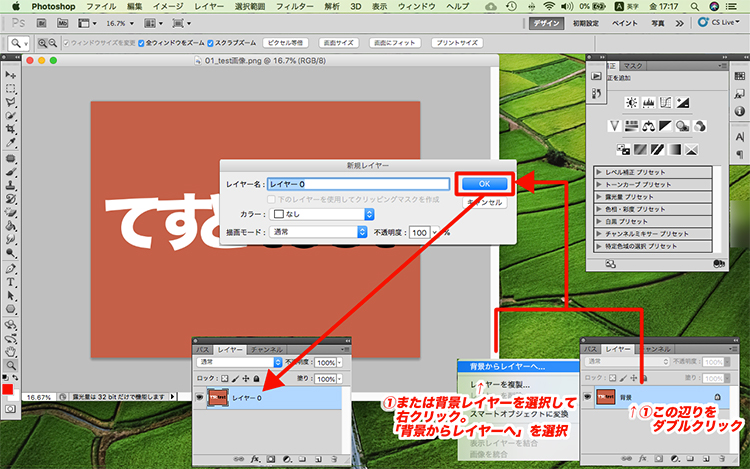Open the ファイル menu
The height and width of the screenshot is (469, 750).
pos(101,7)
